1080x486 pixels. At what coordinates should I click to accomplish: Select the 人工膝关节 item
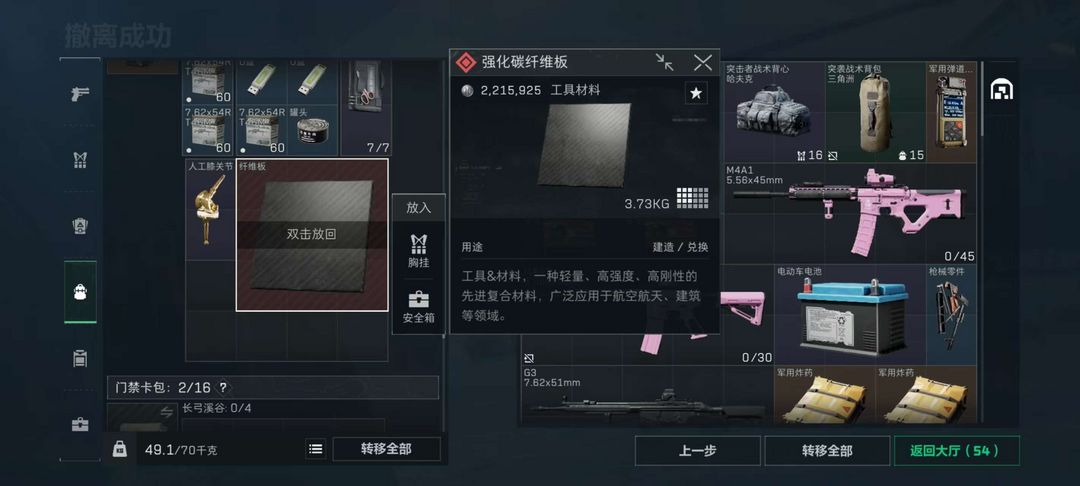[210, 209]
